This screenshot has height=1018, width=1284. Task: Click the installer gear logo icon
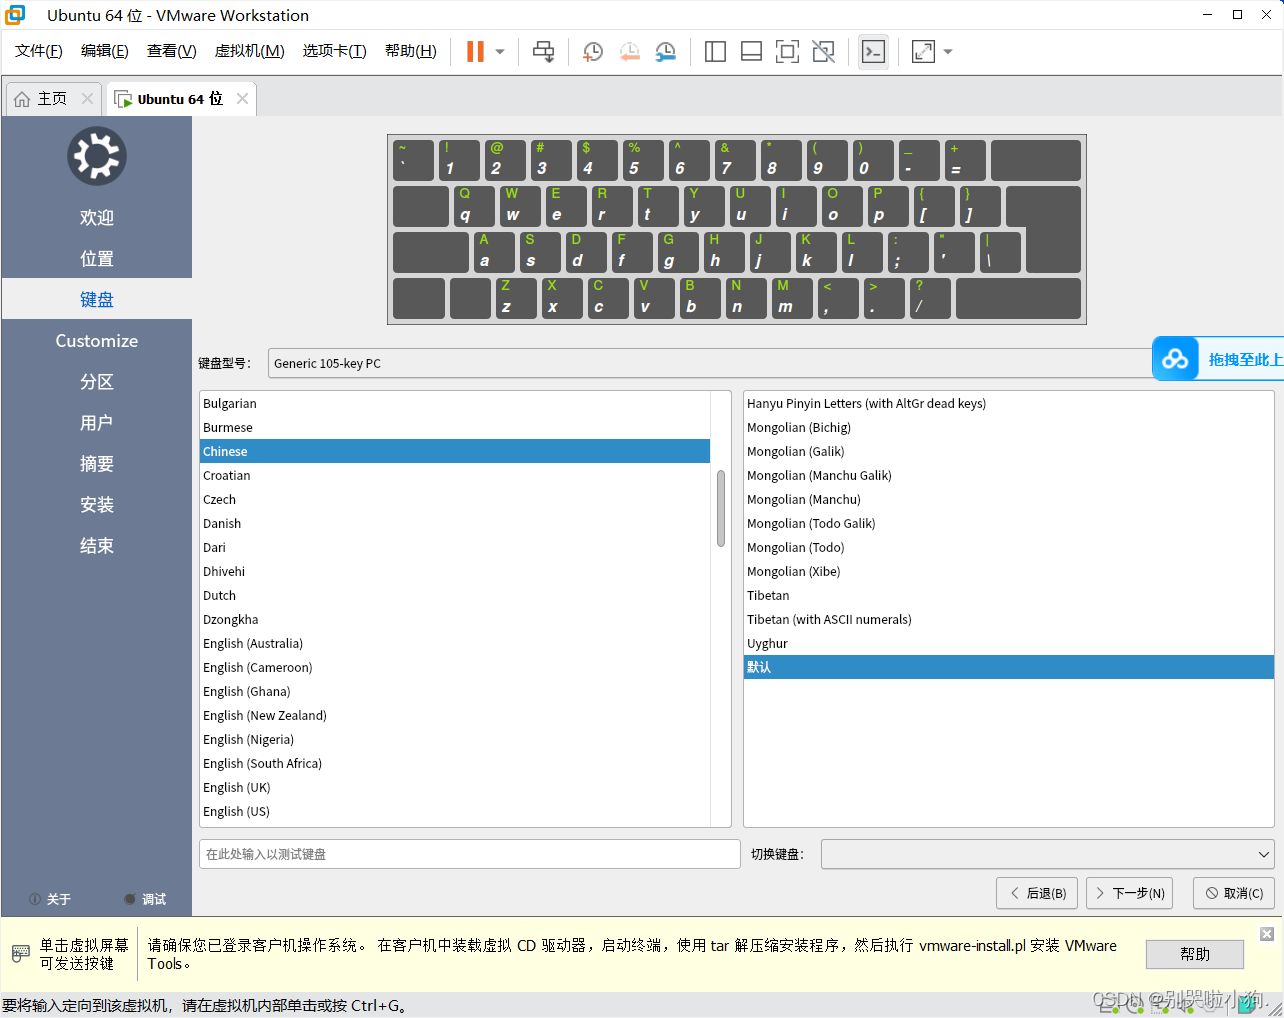(97, 156)
